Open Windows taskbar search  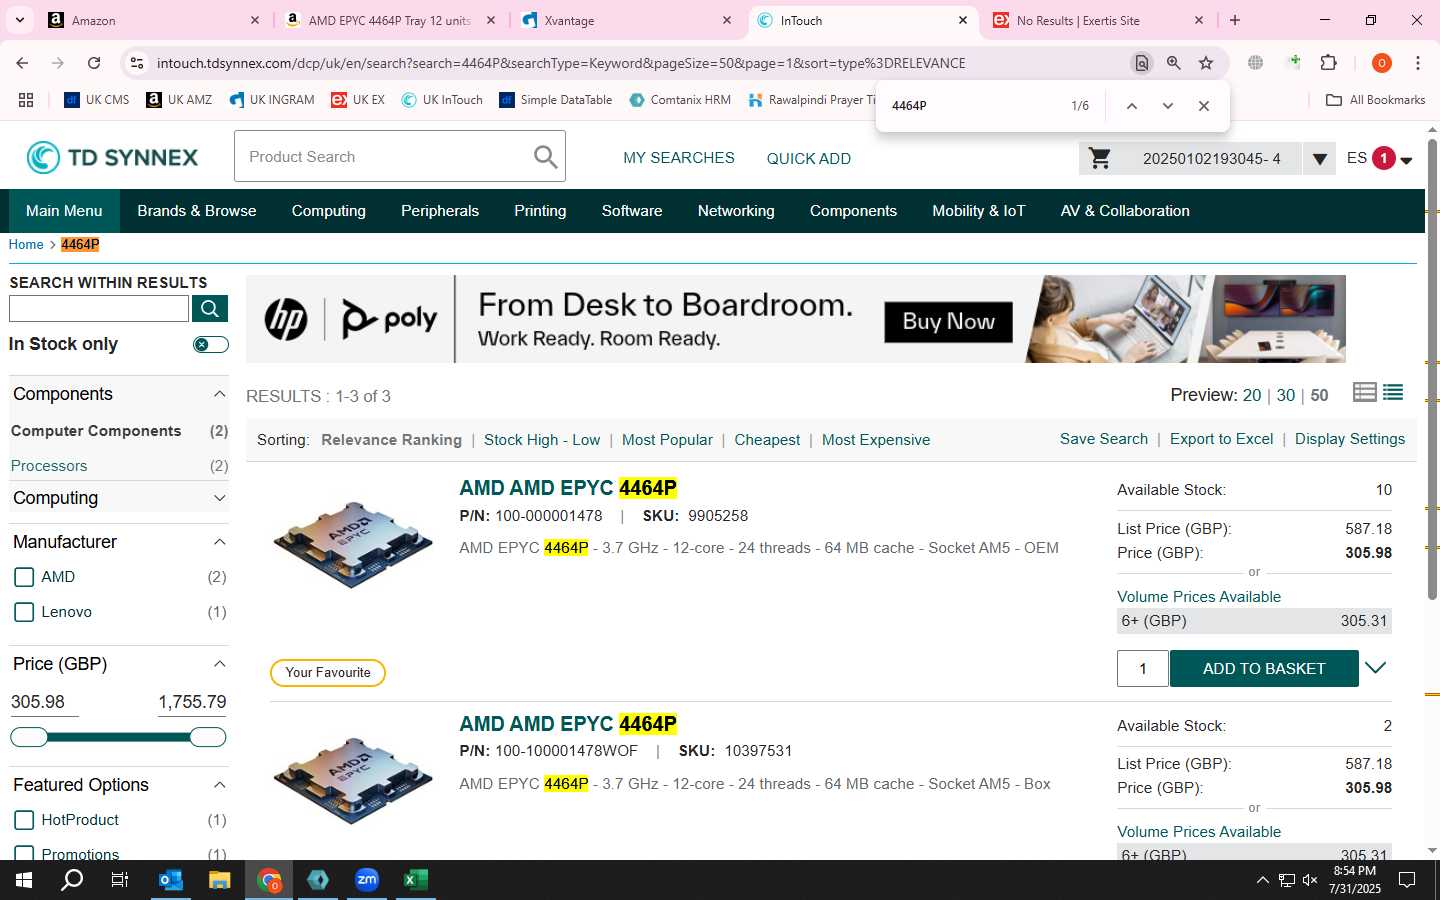tap(72, 880)
